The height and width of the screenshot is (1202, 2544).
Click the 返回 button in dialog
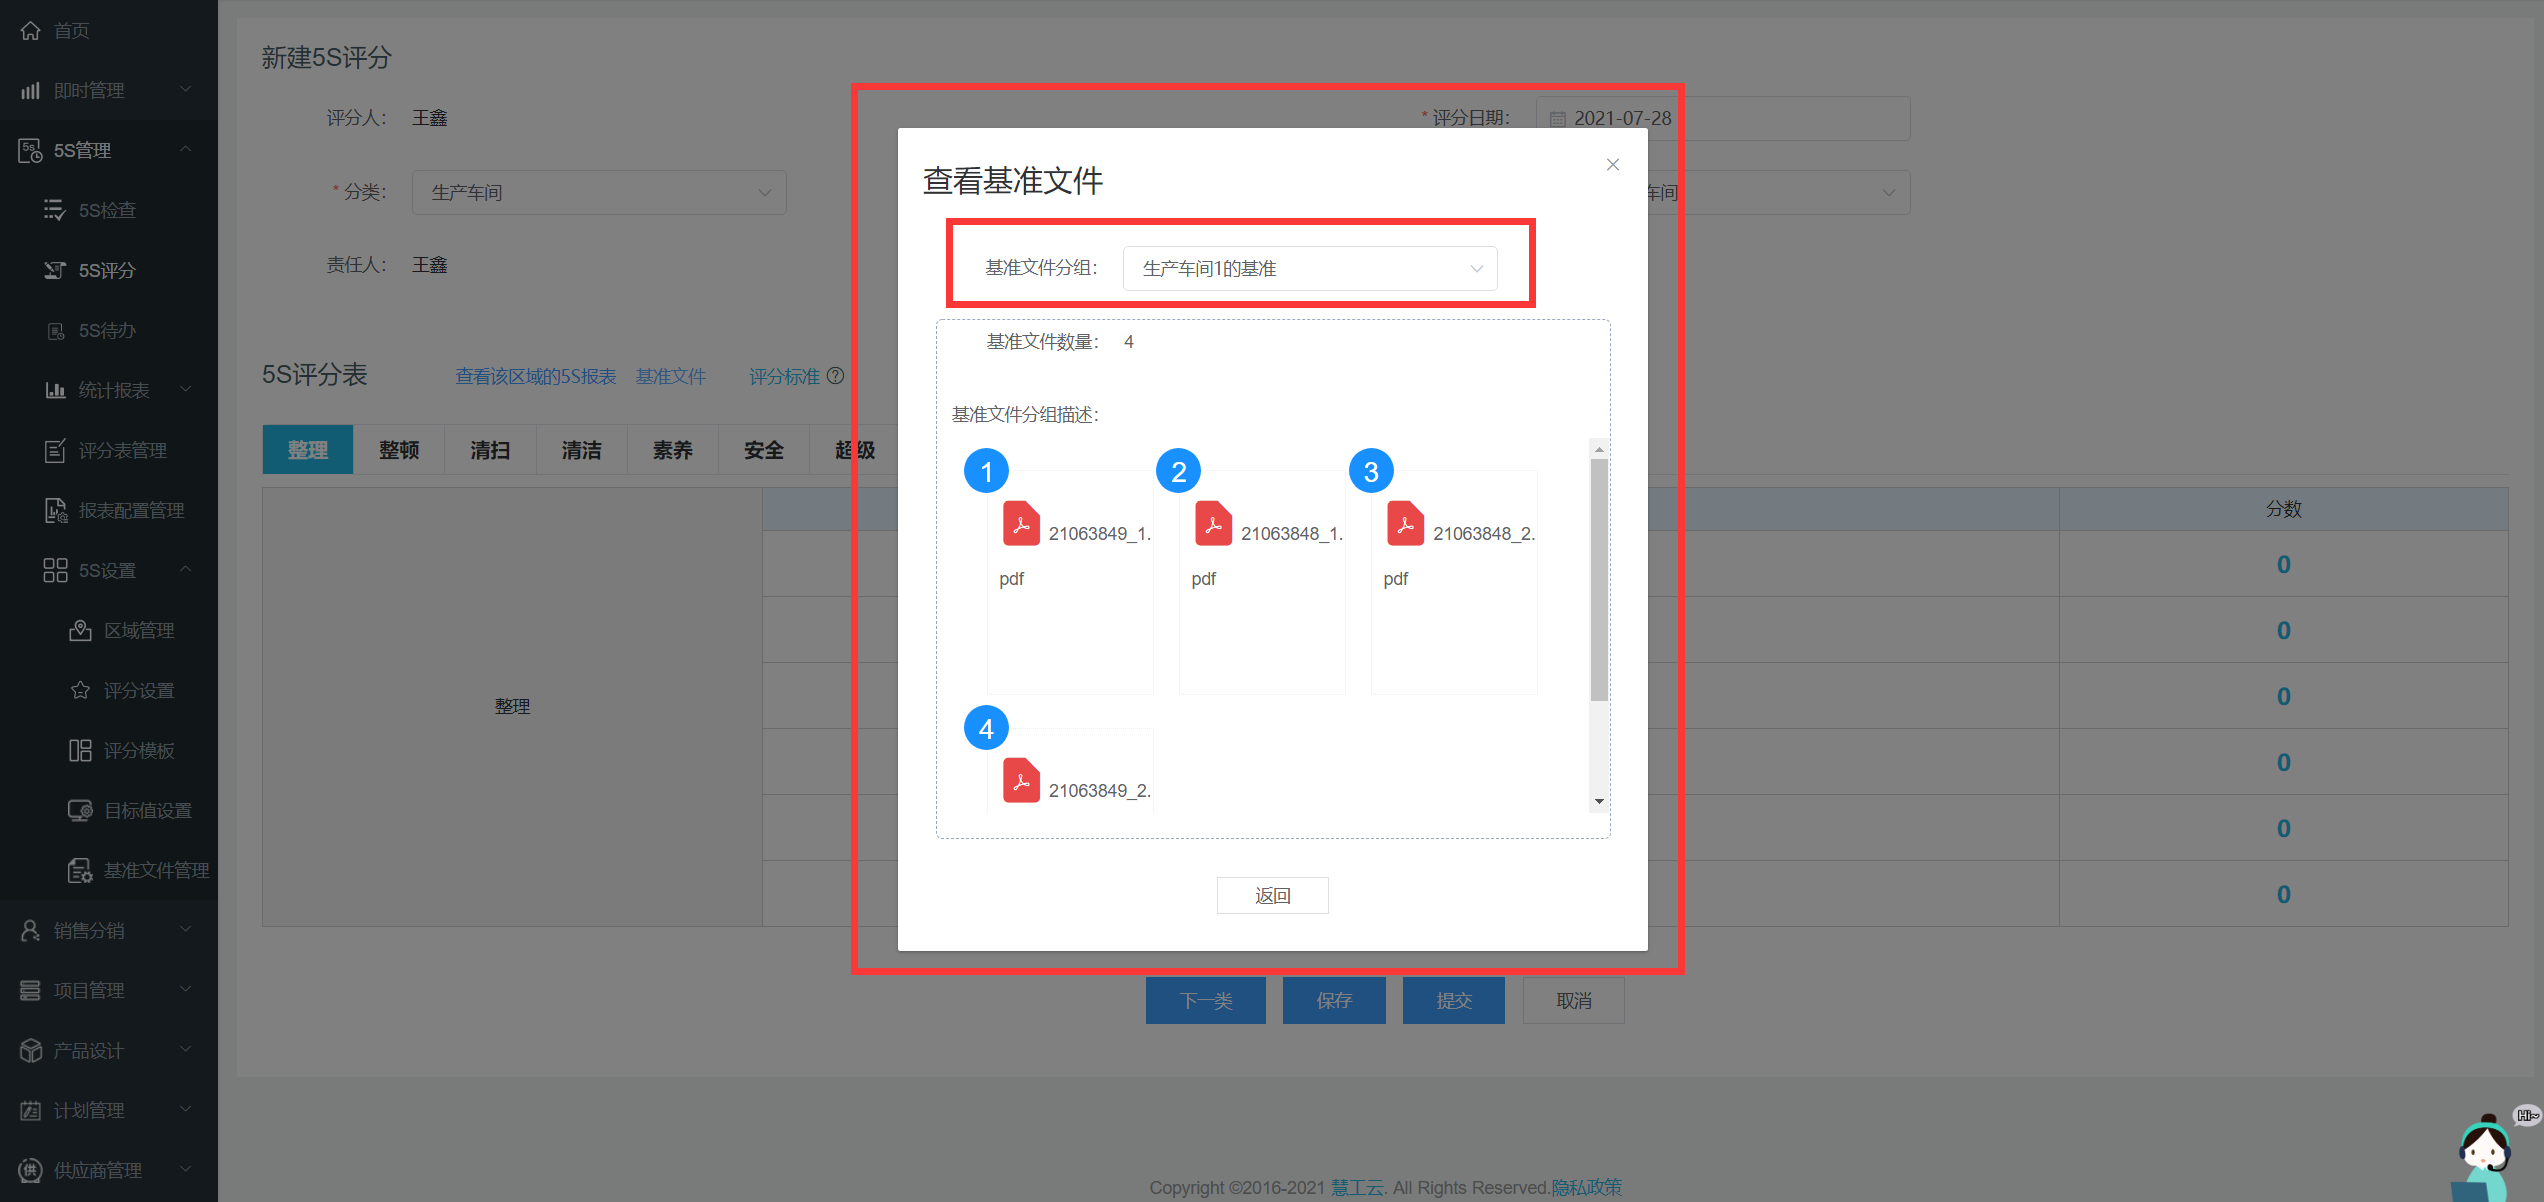coord(1272,895)
